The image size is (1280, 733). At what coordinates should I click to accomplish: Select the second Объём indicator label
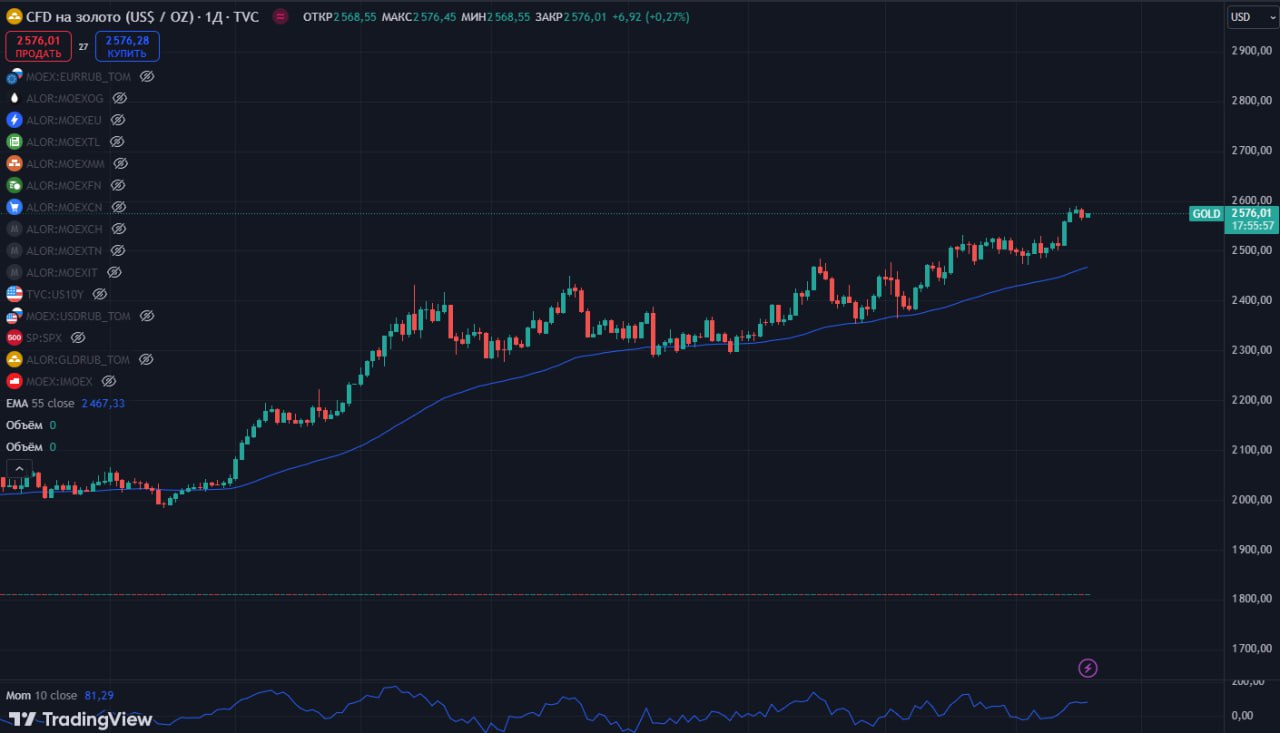24,447
